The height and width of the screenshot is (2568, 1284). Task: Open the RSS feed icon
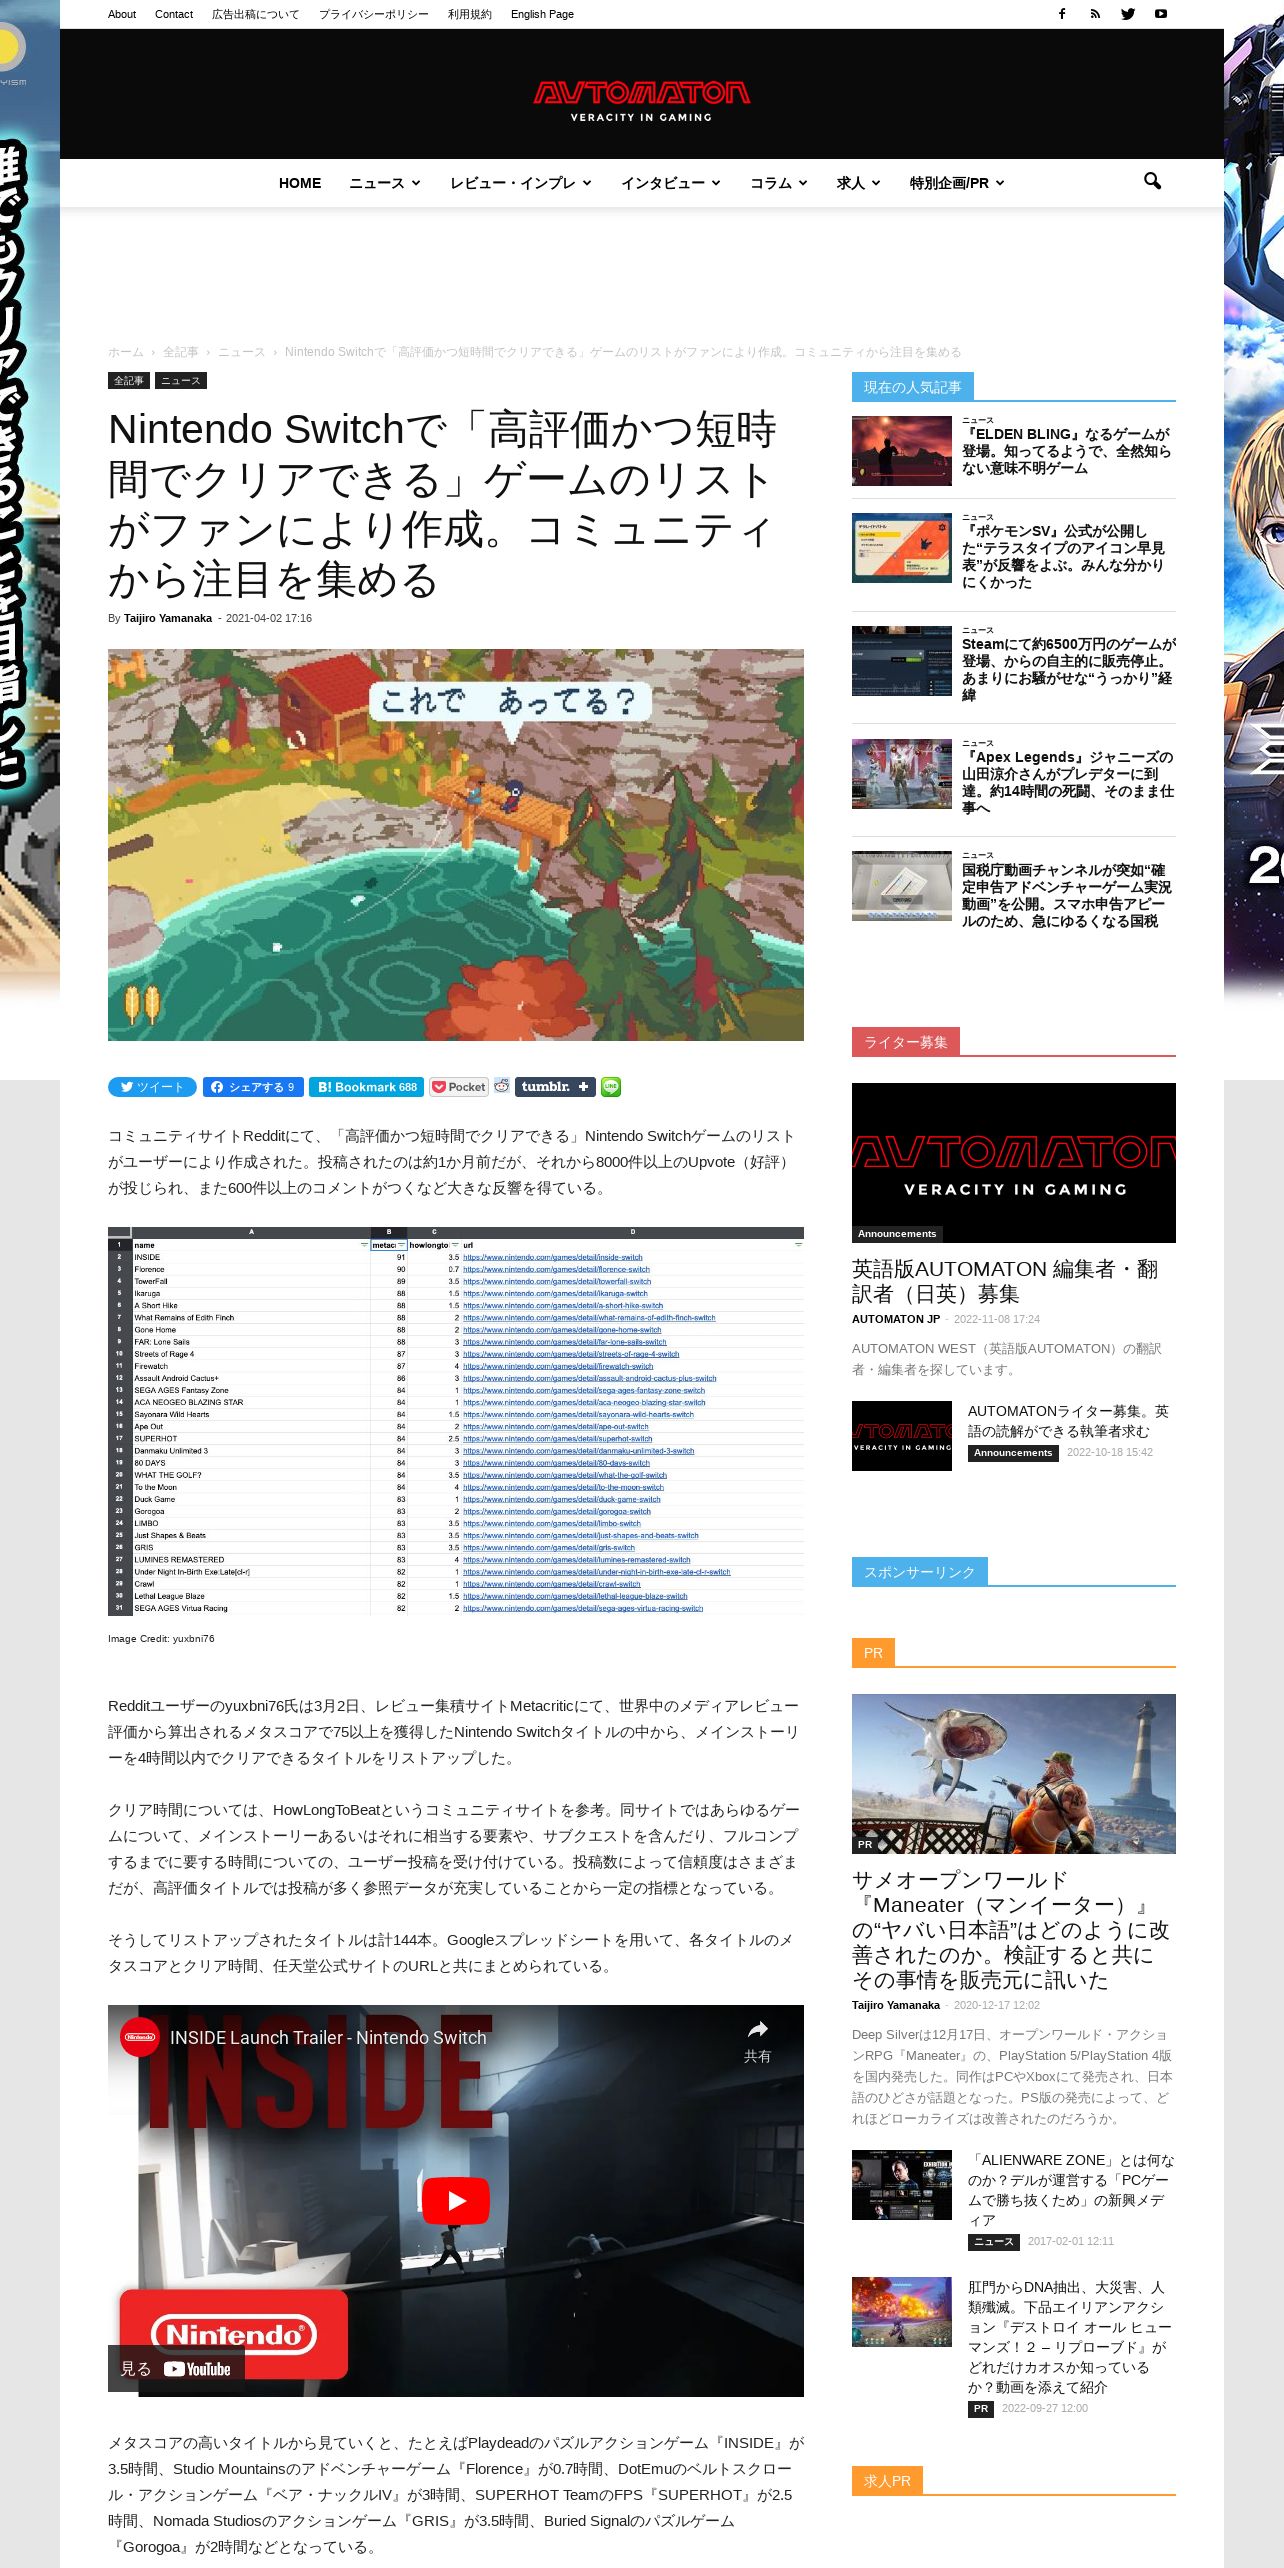point(1095,14)
